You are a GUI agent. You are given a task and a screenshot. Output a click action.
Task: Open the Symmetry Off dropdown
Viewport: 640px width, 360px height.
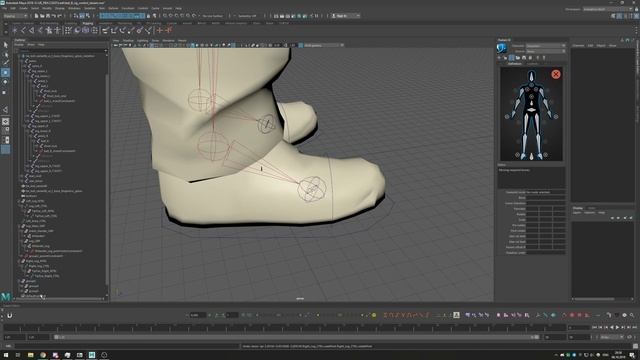247,16
